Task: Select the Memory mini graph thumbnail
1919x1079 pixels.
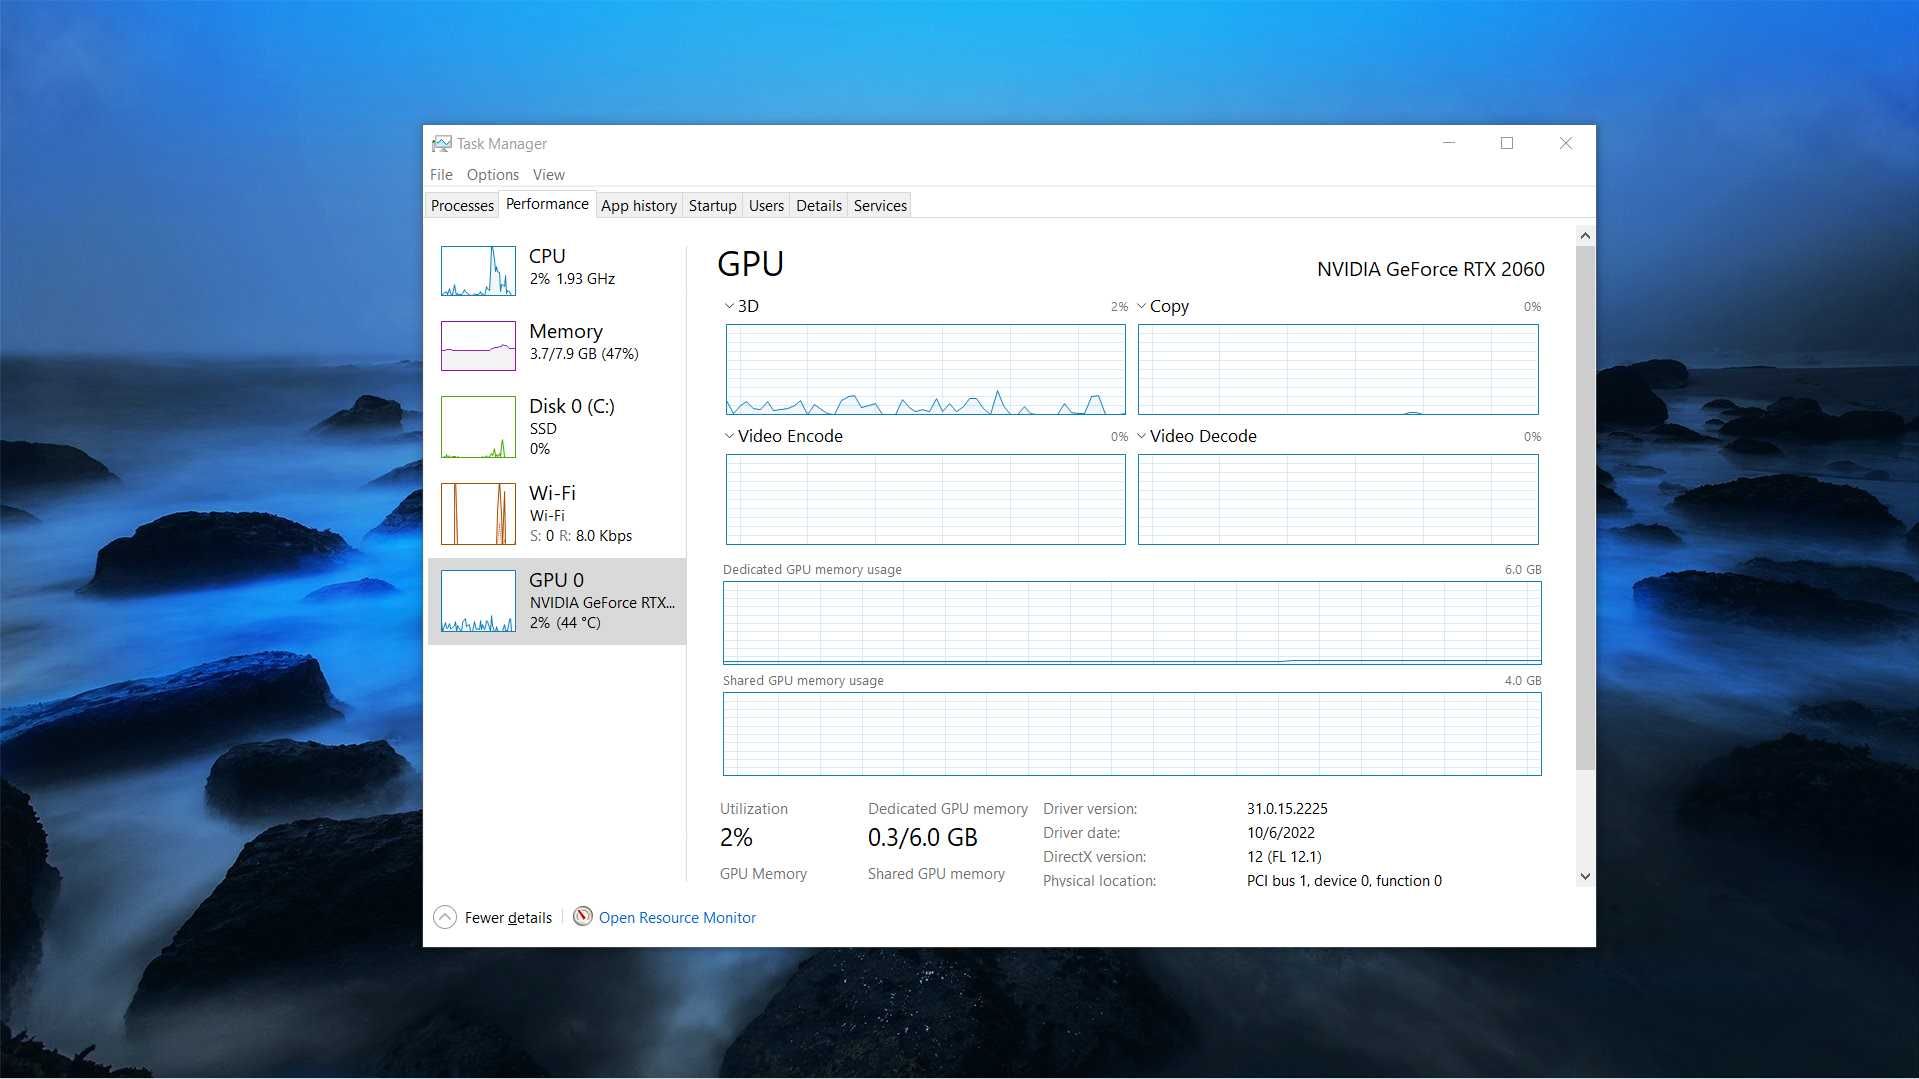Action: pyautogui.click(x=478, y=346)
